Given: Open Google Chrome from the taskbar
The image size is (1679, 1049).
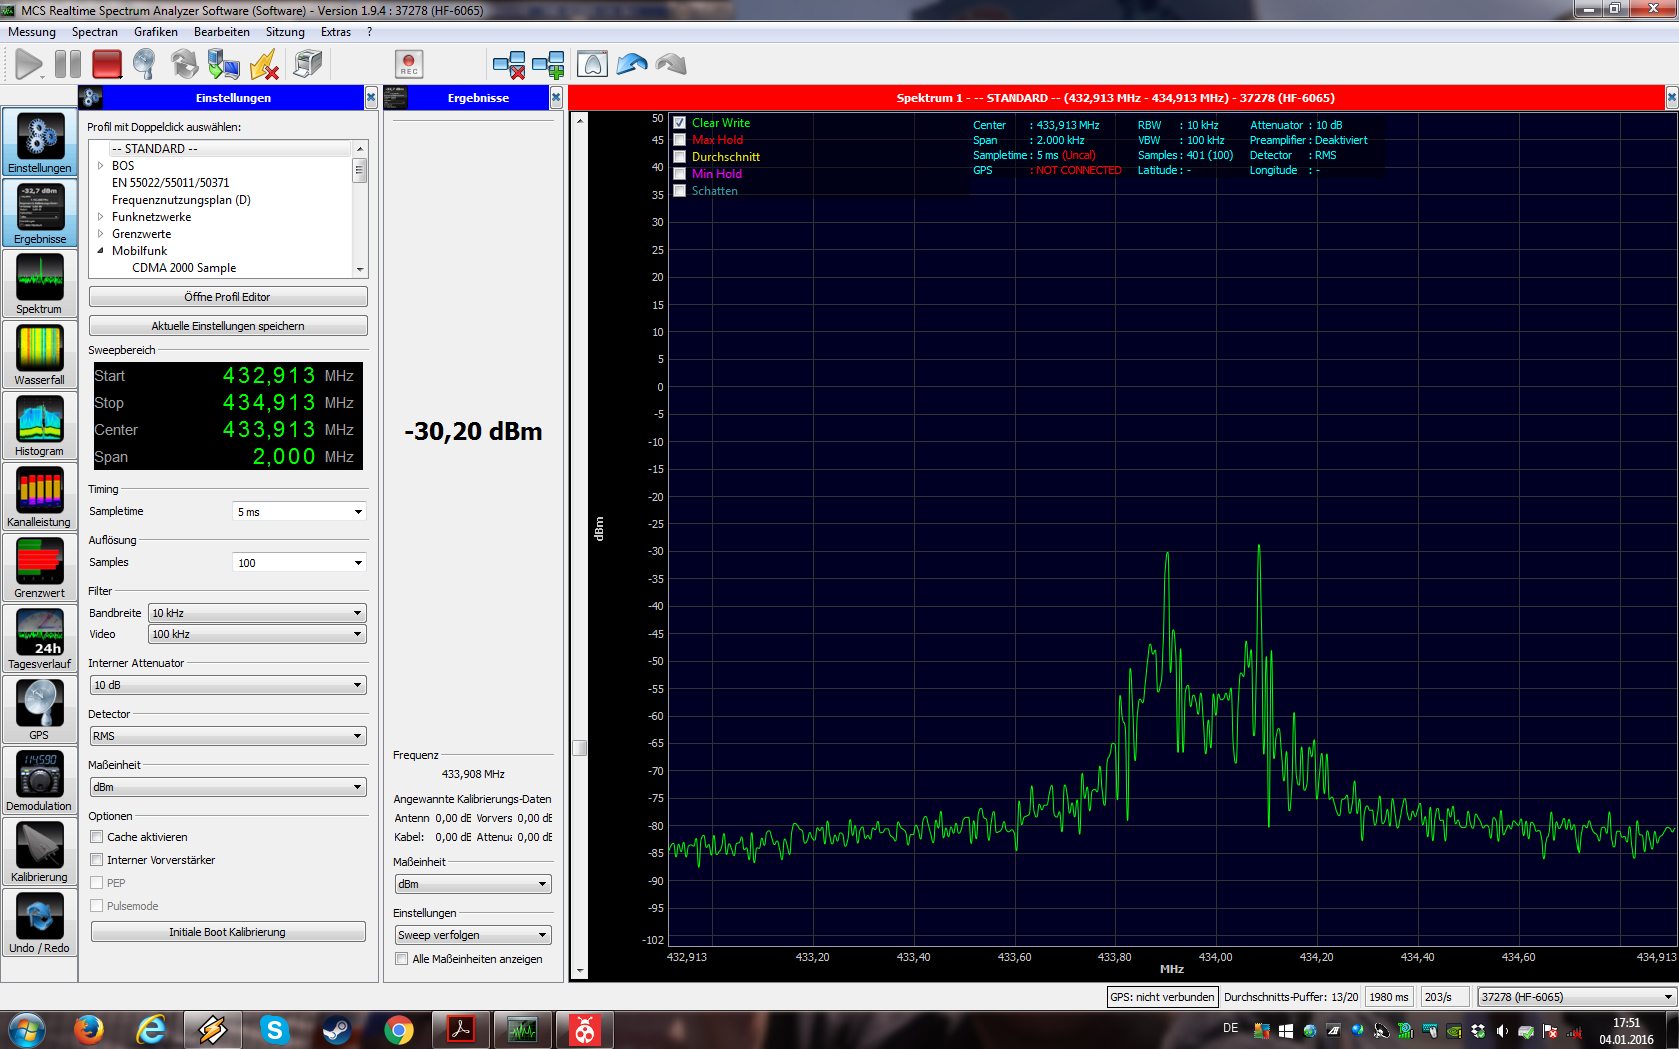Looking at the screenshot, I should tap(399, 1030).
